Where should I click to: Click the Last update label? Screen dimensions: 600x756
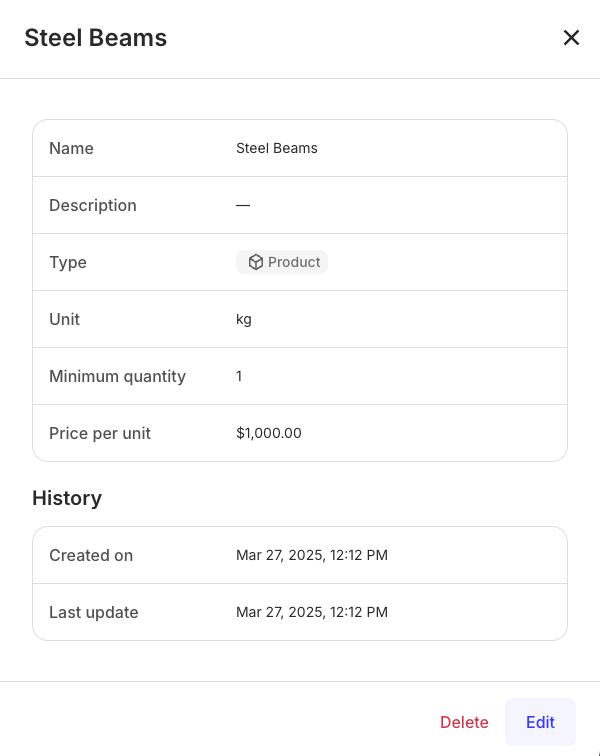coord(94,612)
